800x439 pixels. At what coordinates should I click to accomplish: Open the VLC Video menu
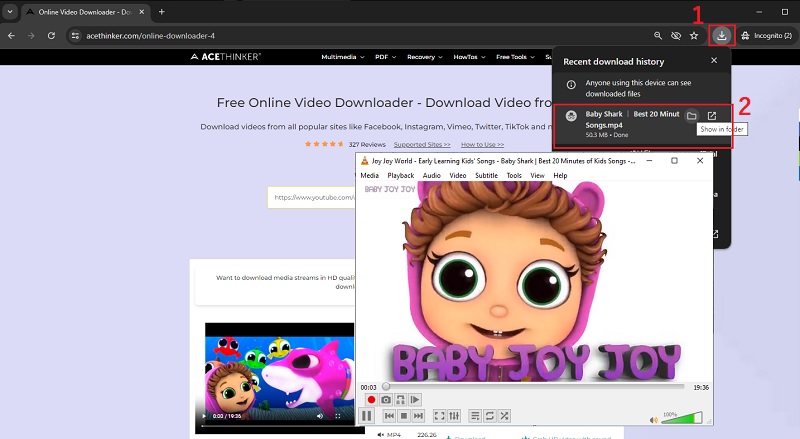pyautogui.click(x=458, y=175)
